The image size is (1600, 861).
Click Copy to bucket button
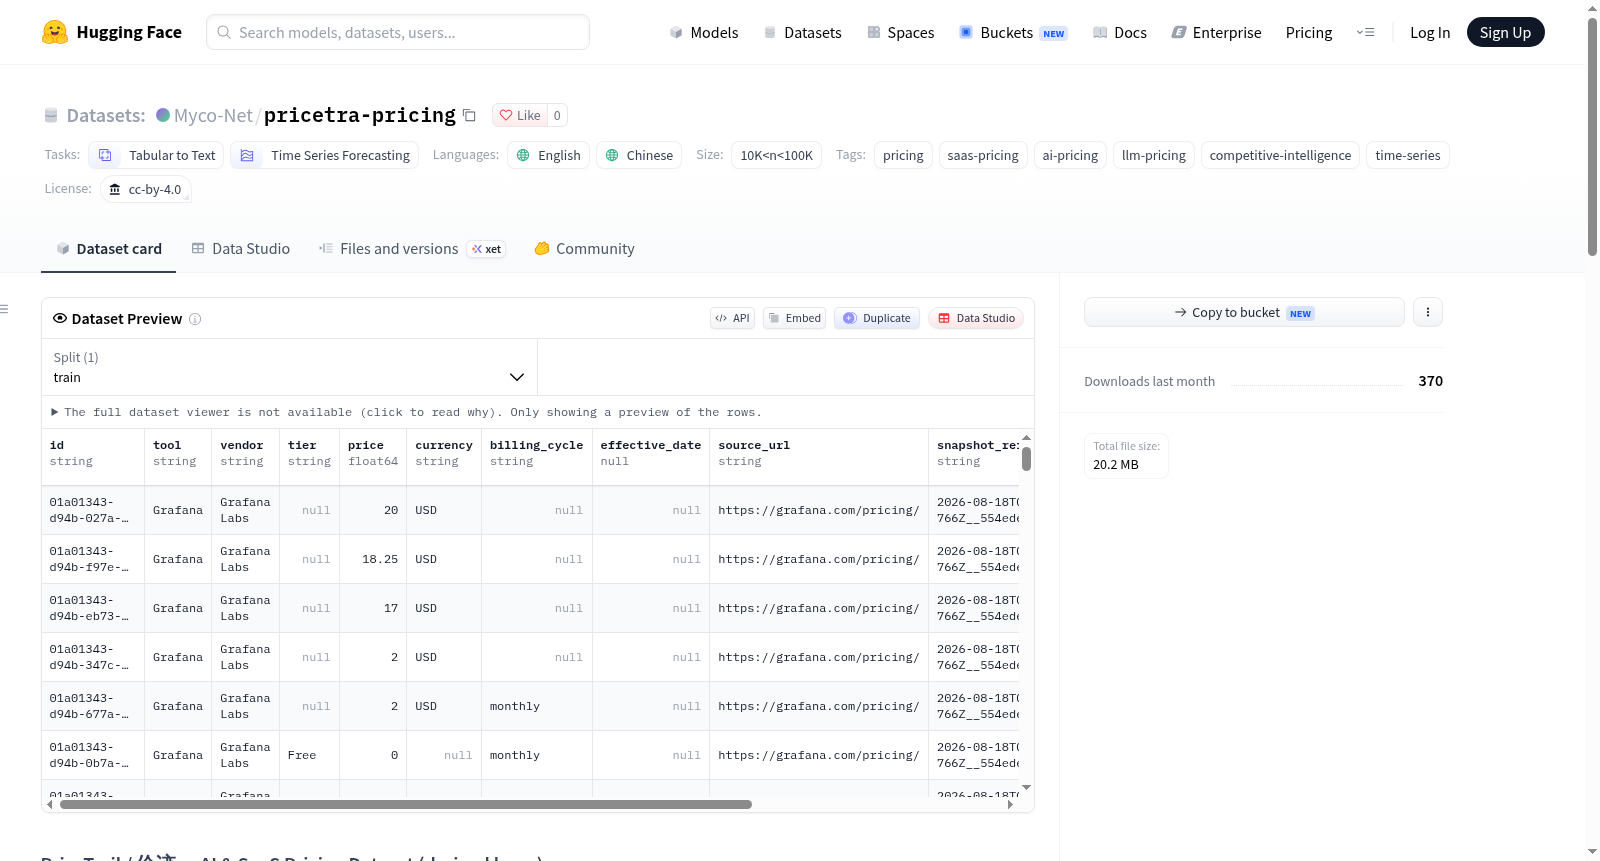click(1244, 312)
